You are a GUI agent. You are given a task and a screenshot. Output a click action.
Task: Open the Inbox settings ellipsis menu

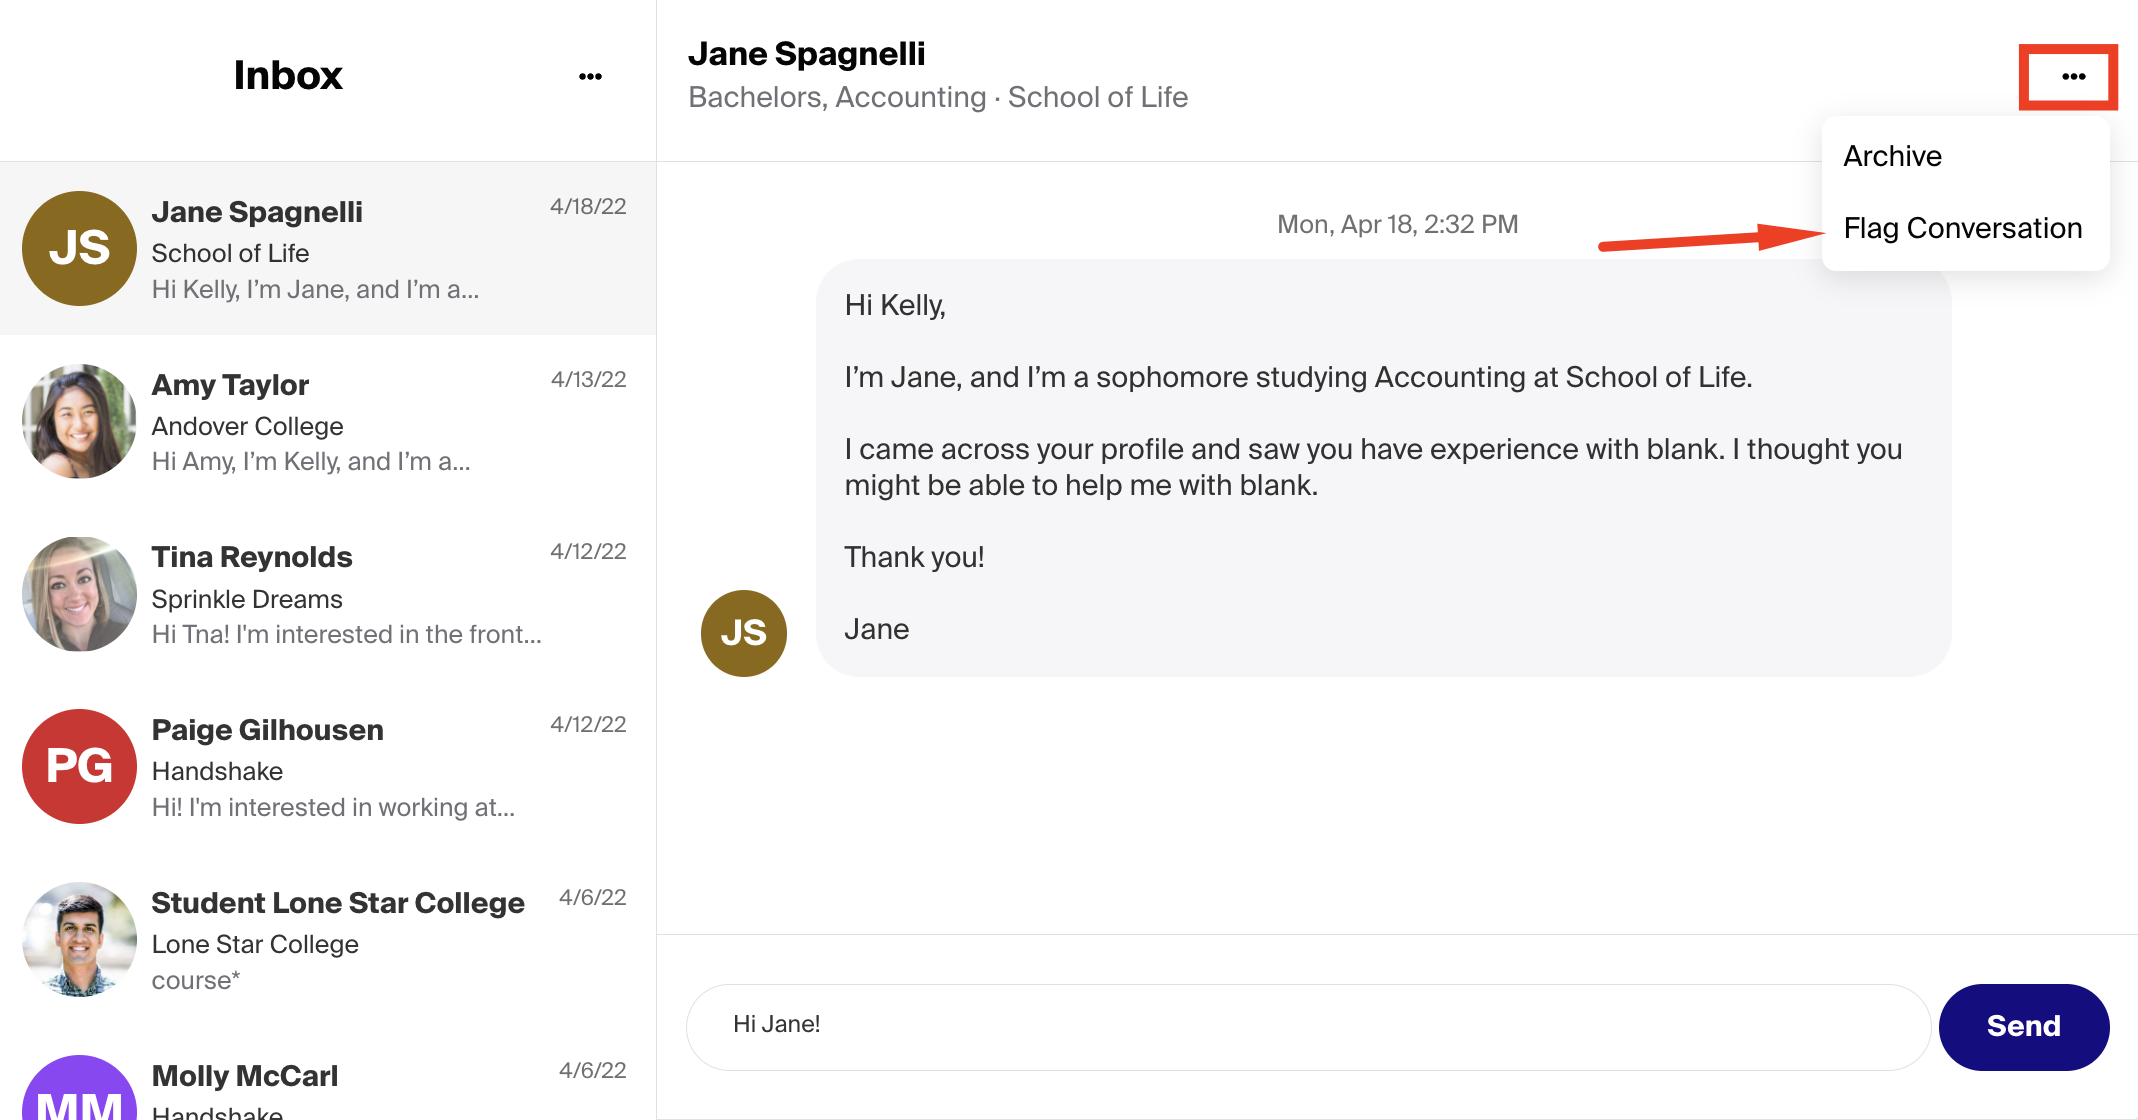click(591, 76)
